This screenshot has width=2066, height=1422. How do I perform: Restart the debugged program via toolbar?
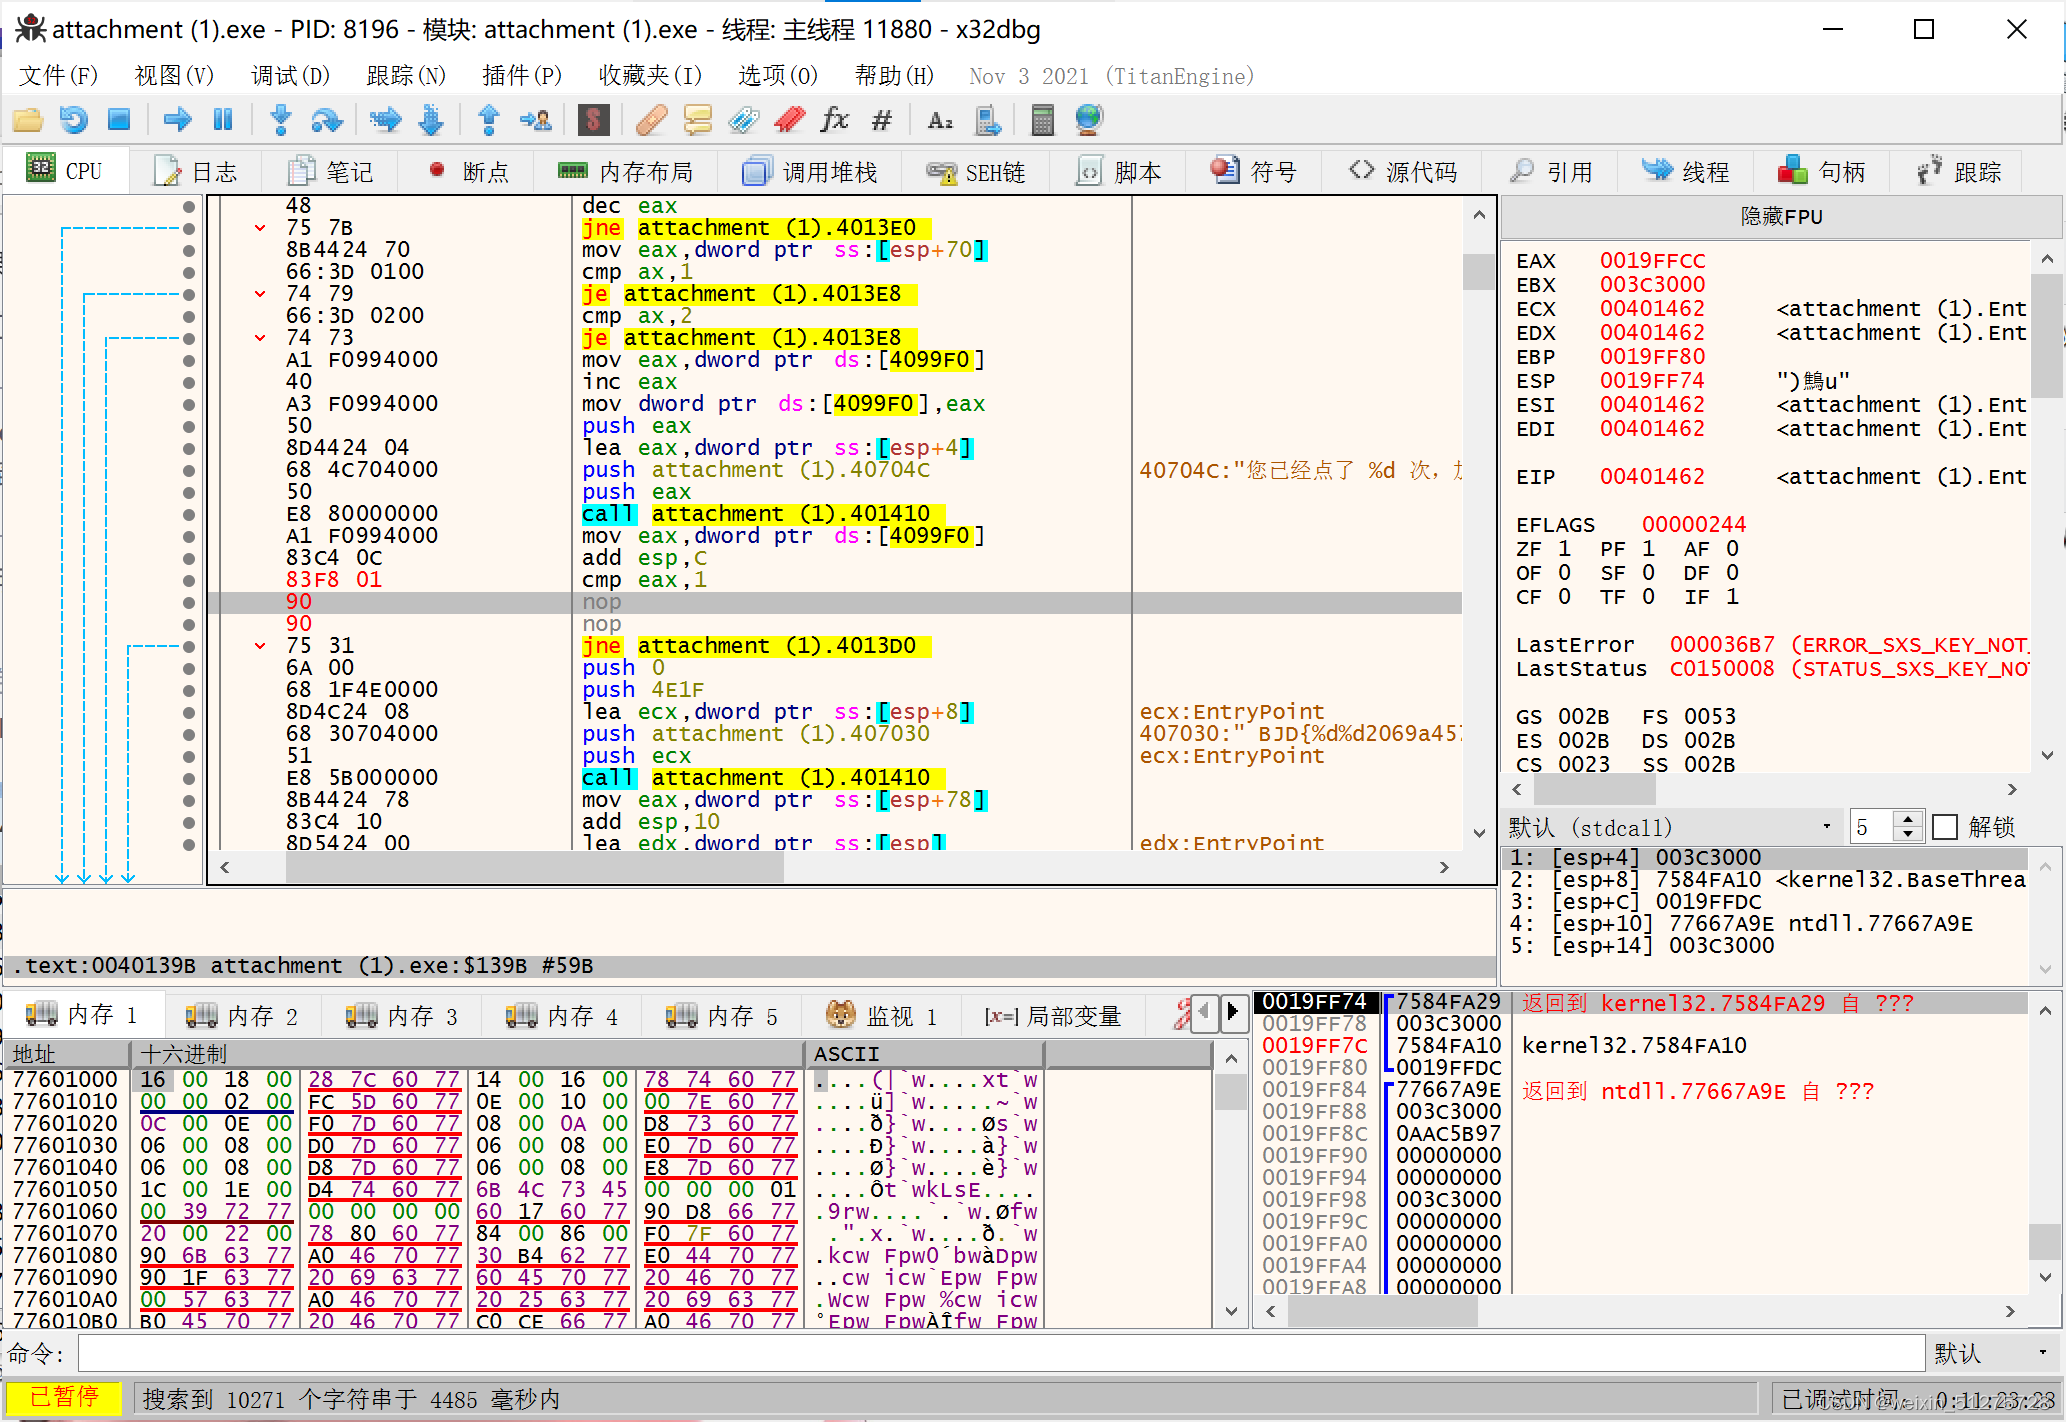pyautogui.click(x=73, y=120)
